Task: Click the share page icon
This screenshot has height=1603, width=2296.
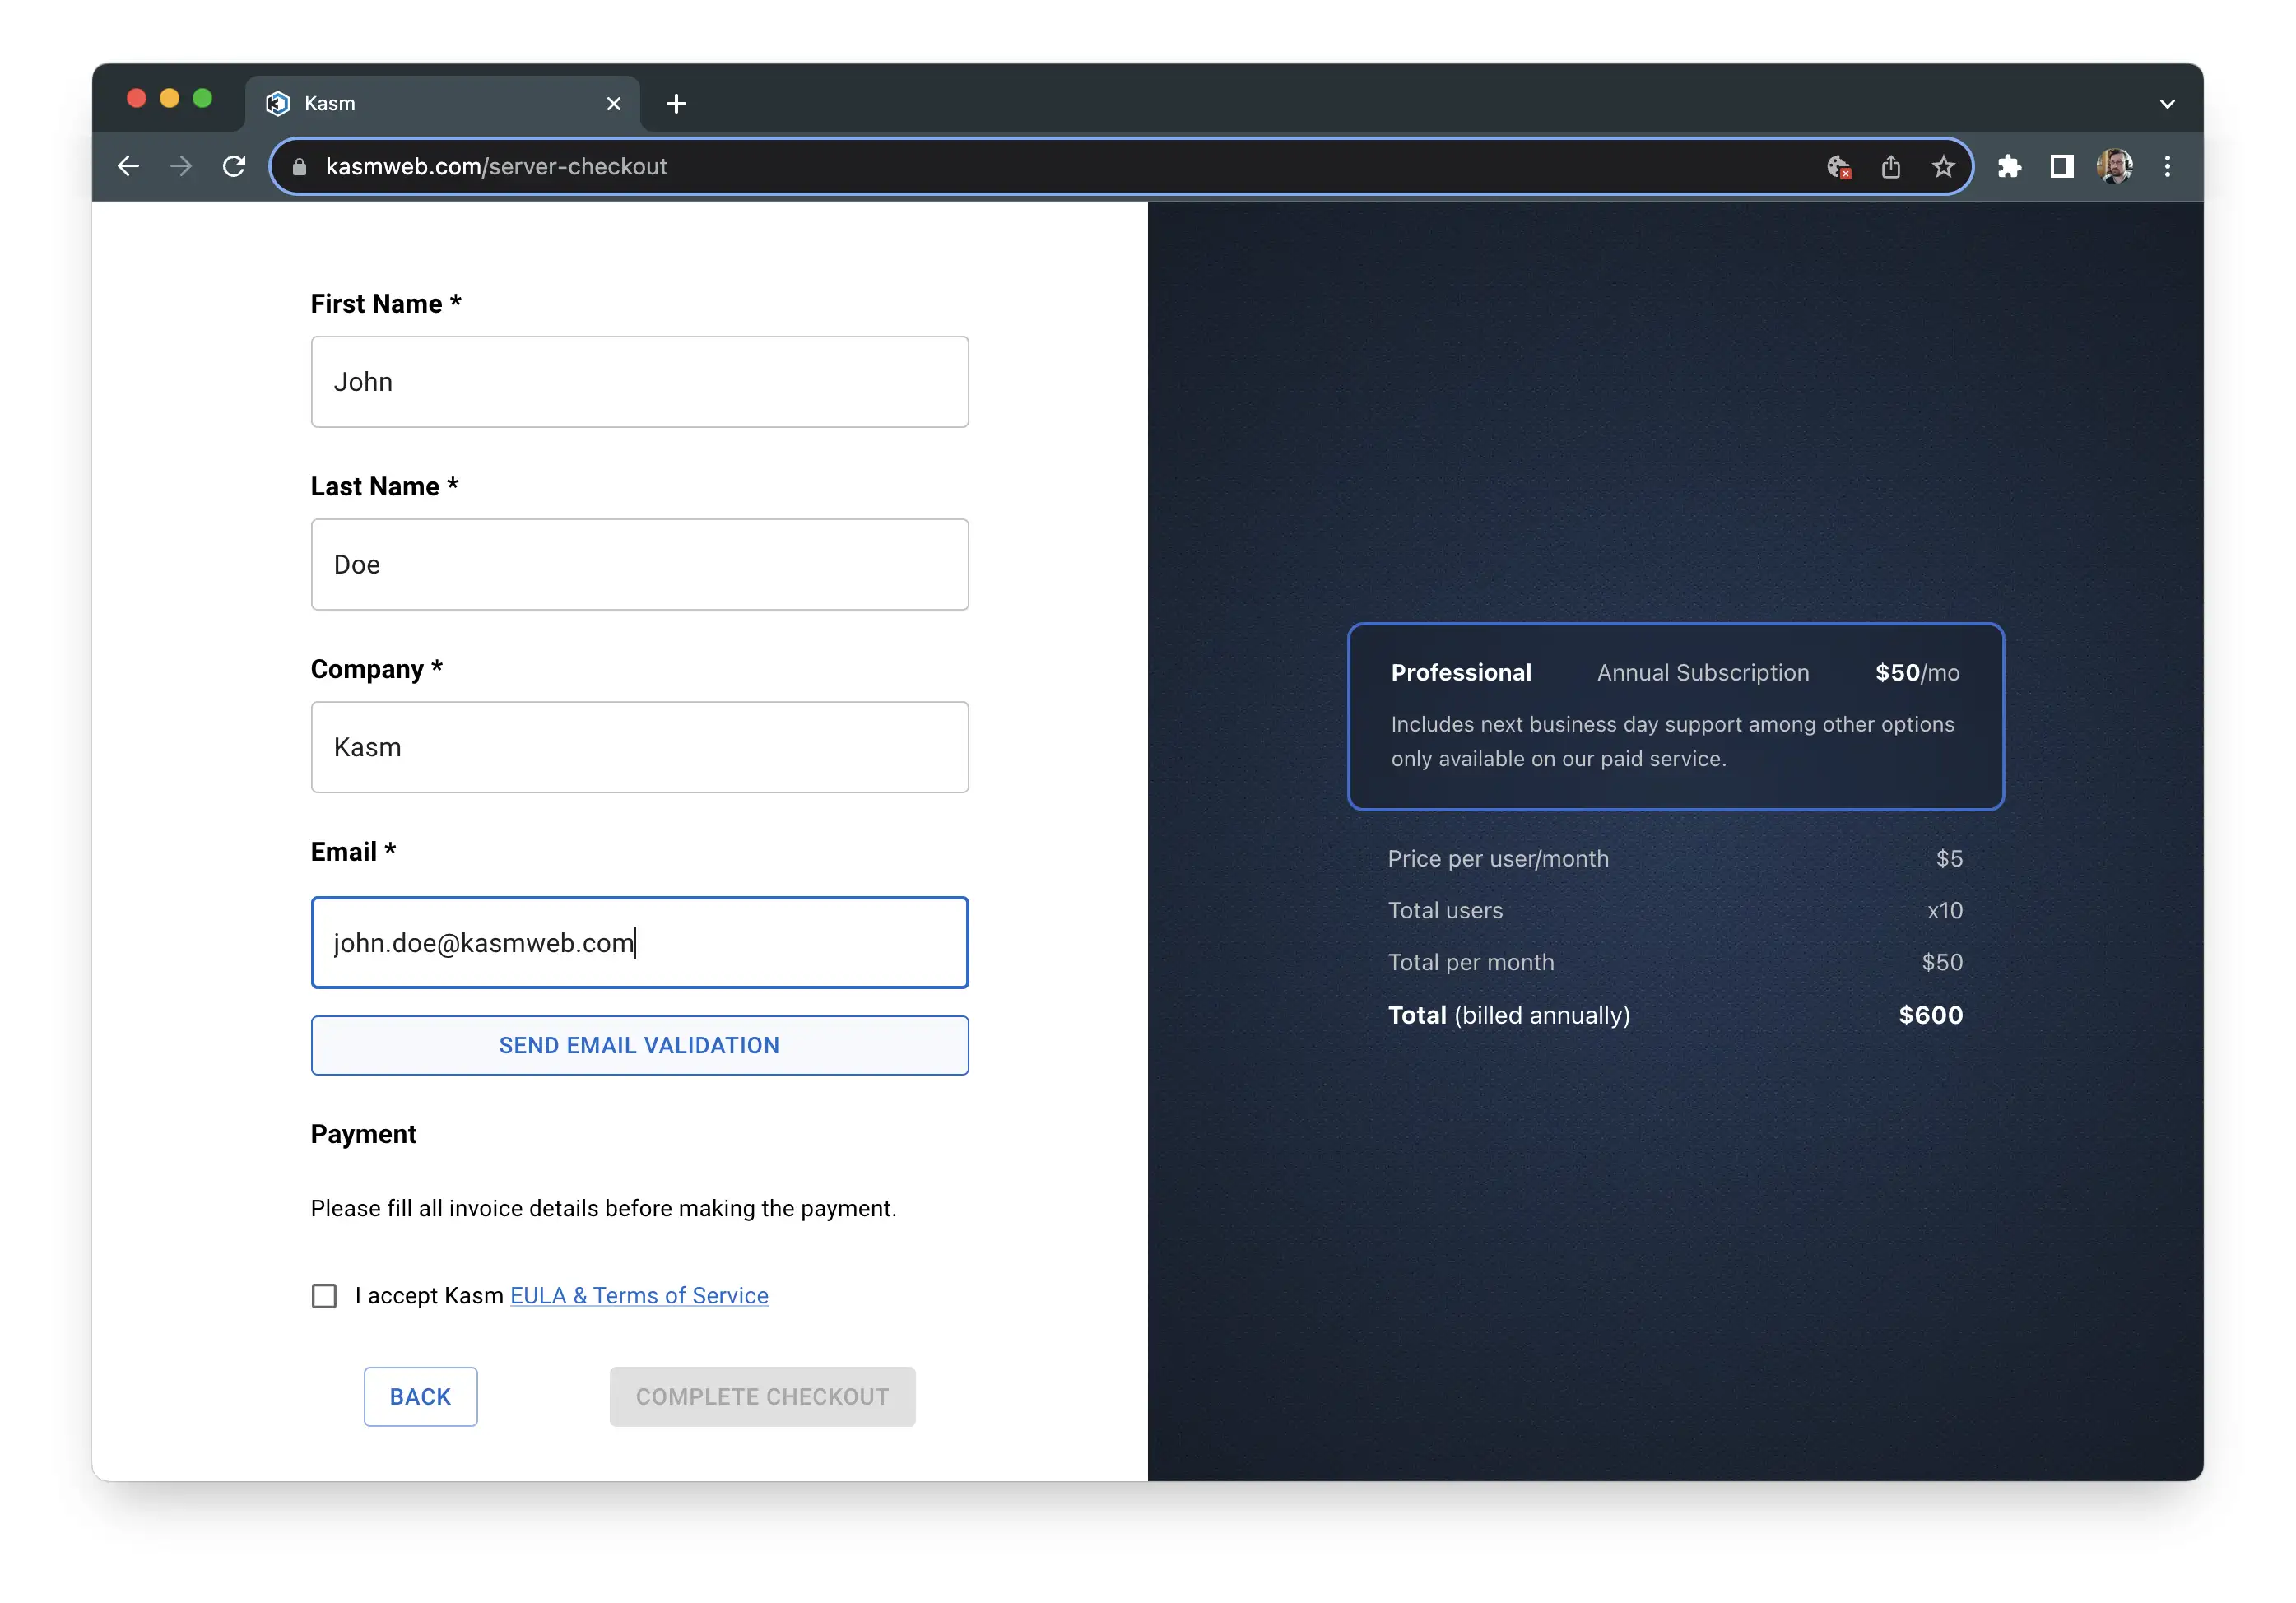Action: coord(1890,167)
